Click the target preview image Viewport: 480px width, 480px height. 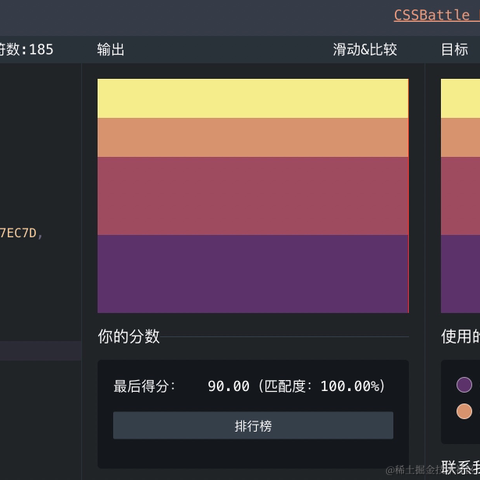460,196
